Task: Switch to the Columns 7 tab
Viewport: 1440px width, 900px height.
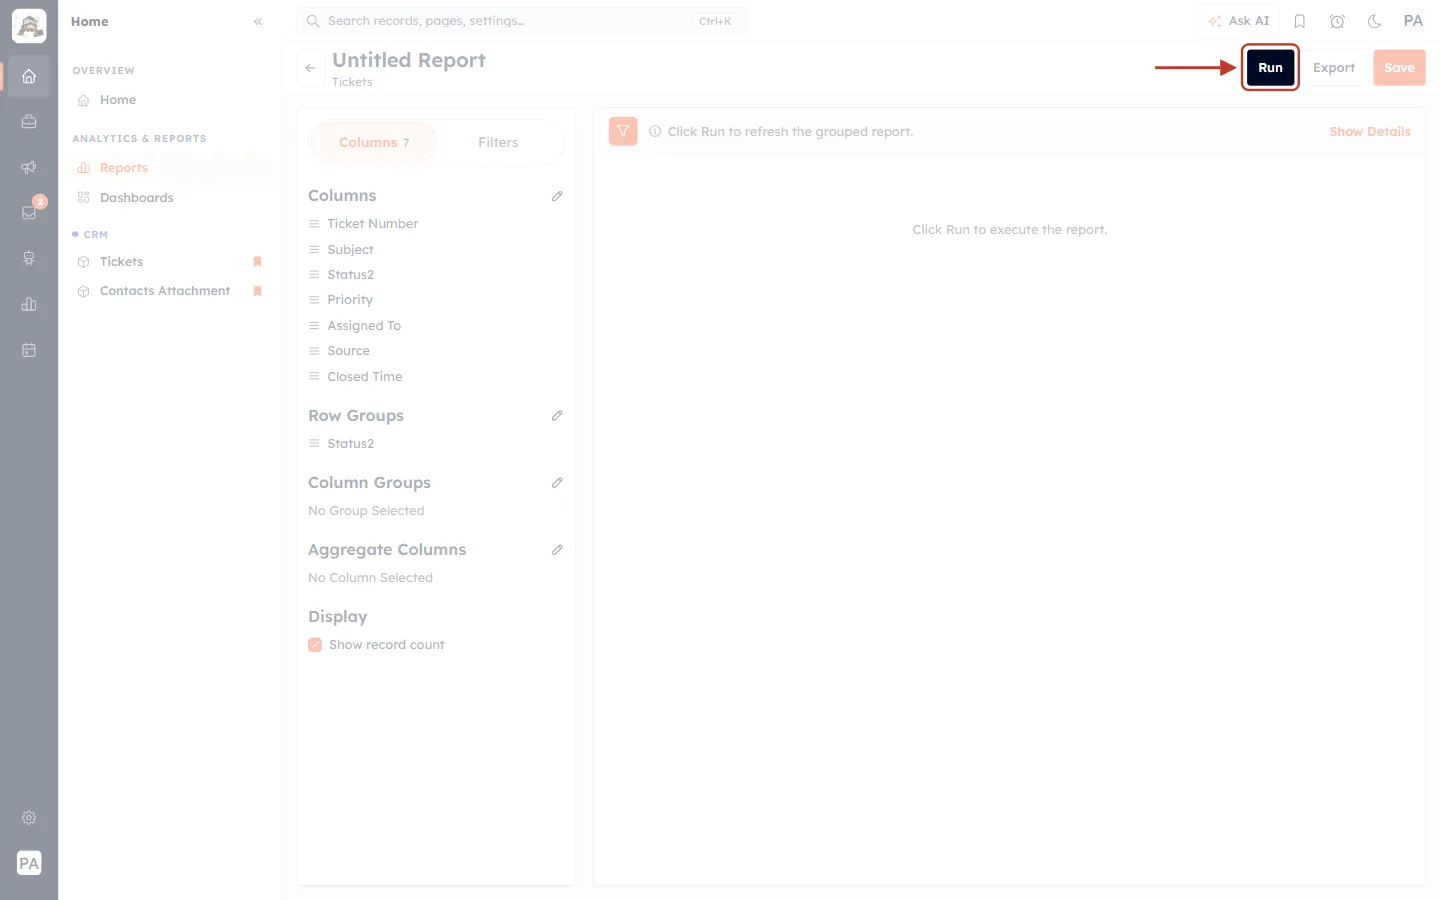Action: 374,142
